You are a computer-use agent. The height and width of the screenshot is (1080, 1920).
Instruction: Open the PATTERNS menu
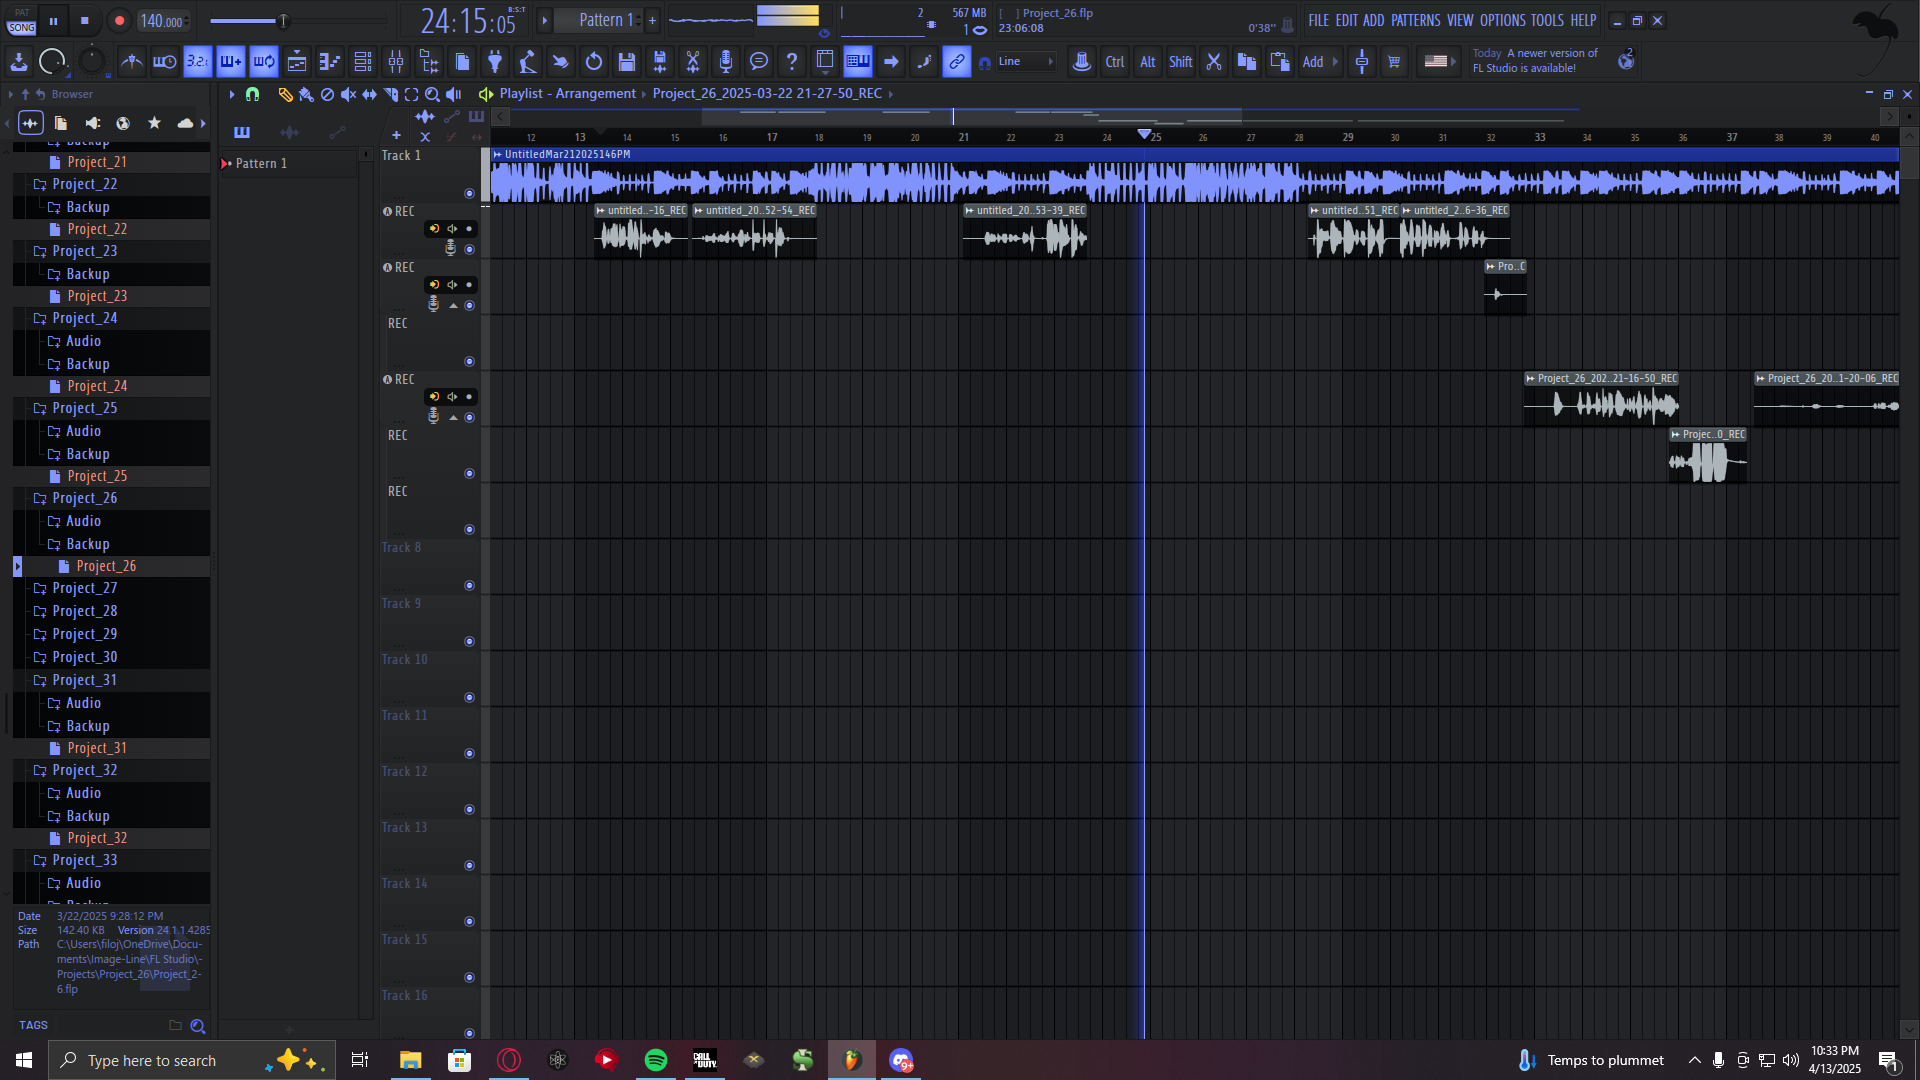[1414, 20]
